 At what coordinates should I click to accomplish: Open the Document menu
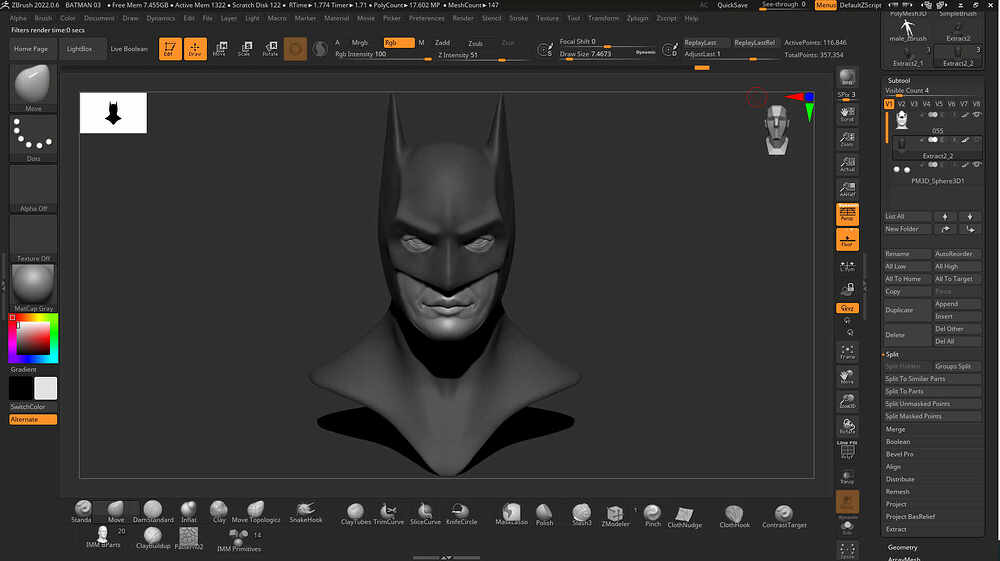tap(99, 18)
